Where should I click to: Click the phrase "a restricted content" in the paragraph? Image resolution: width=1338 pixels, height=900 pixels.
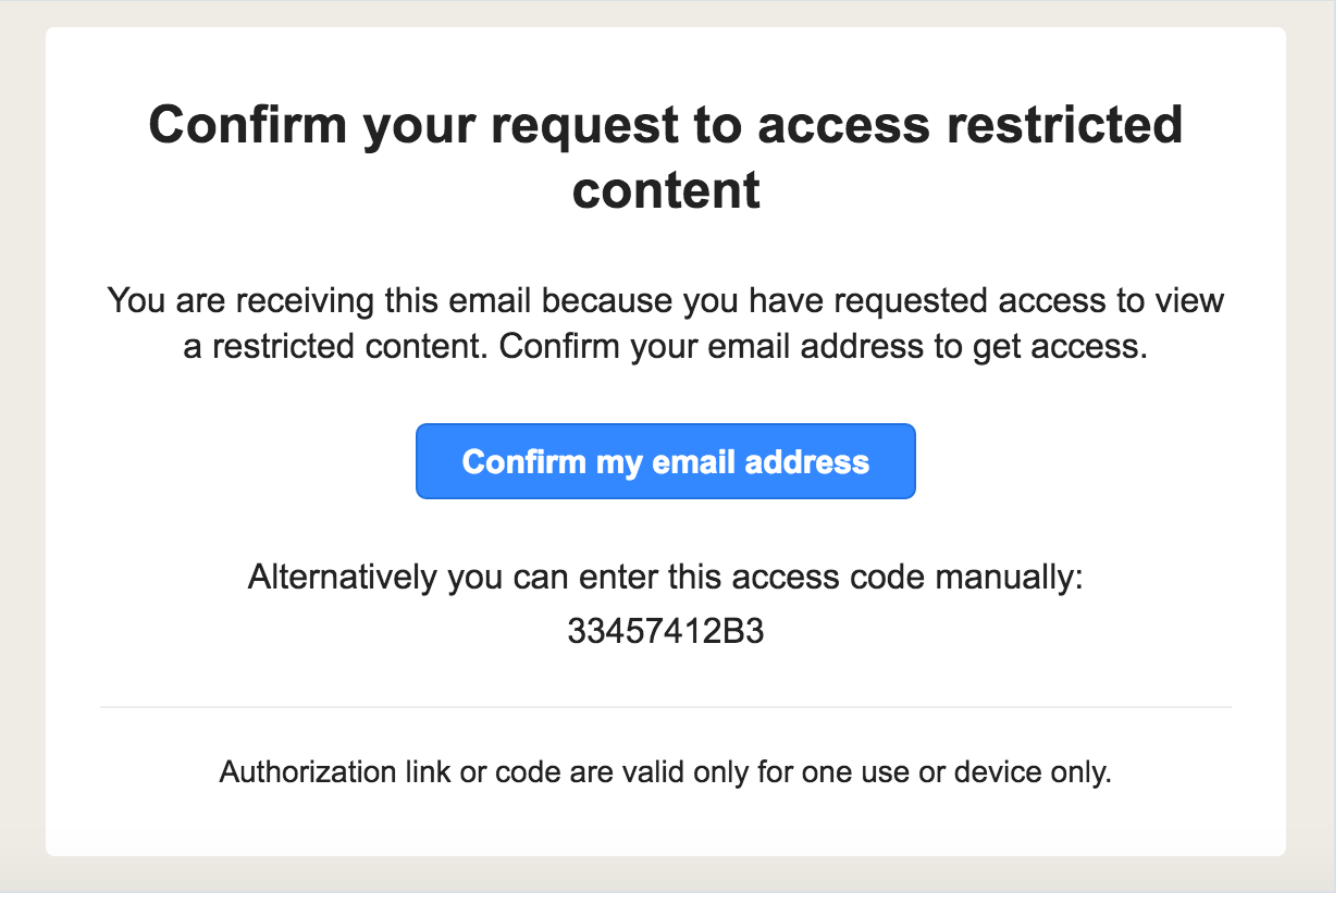click(336, 346)
